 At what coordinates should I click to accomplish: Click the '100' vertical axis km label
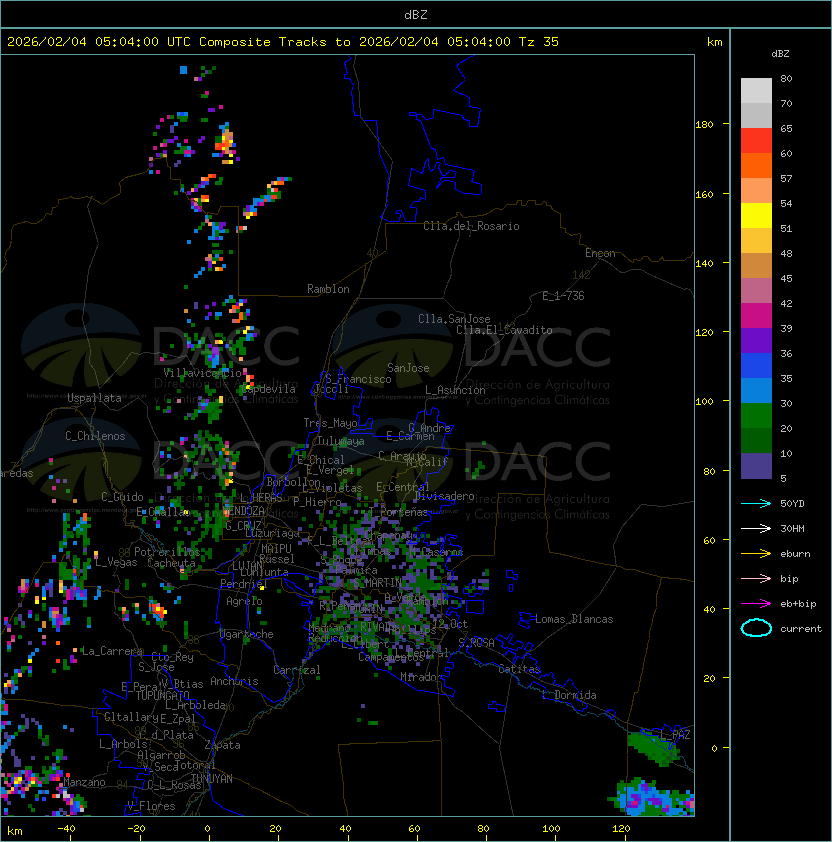(704, 402)
